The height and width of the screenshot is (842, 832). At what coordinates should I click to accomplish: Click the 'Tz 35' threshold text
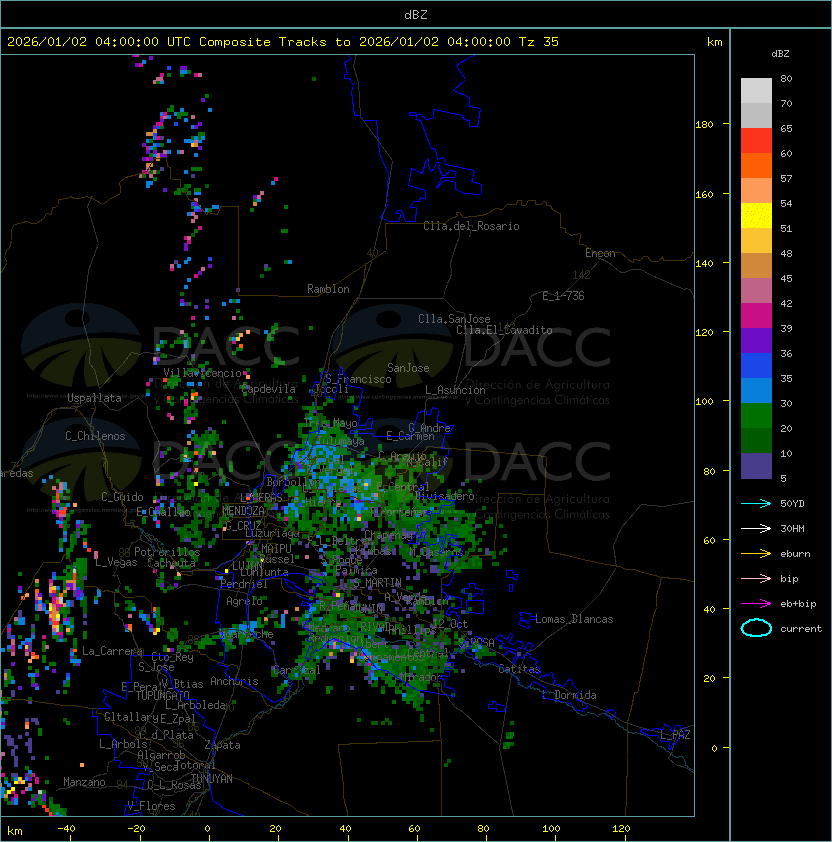tap(539, 42)
